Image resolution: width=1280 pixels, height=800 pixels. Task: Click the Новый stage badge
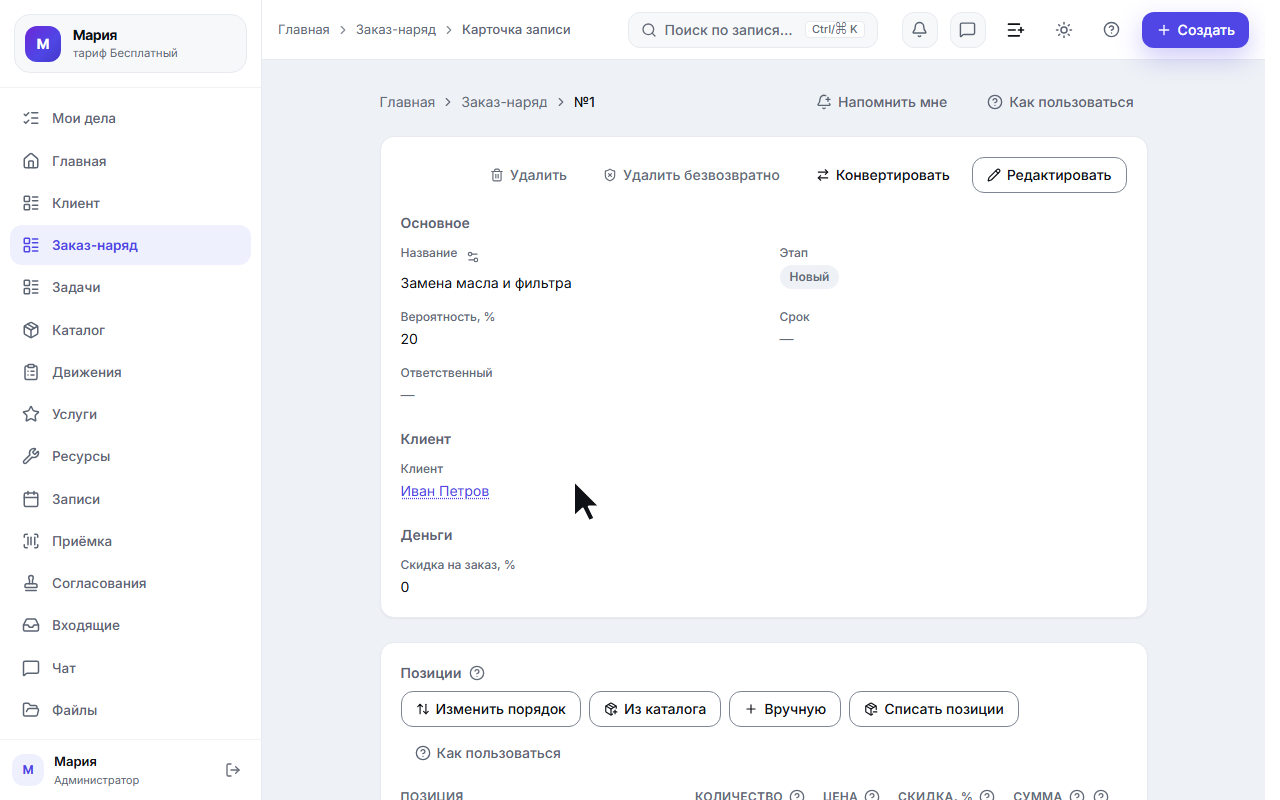809,277
